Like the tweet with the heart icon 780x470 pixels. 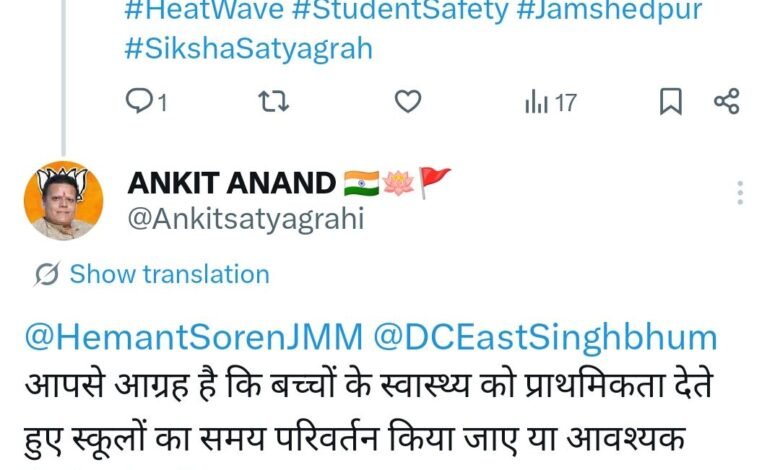(408, 101)
